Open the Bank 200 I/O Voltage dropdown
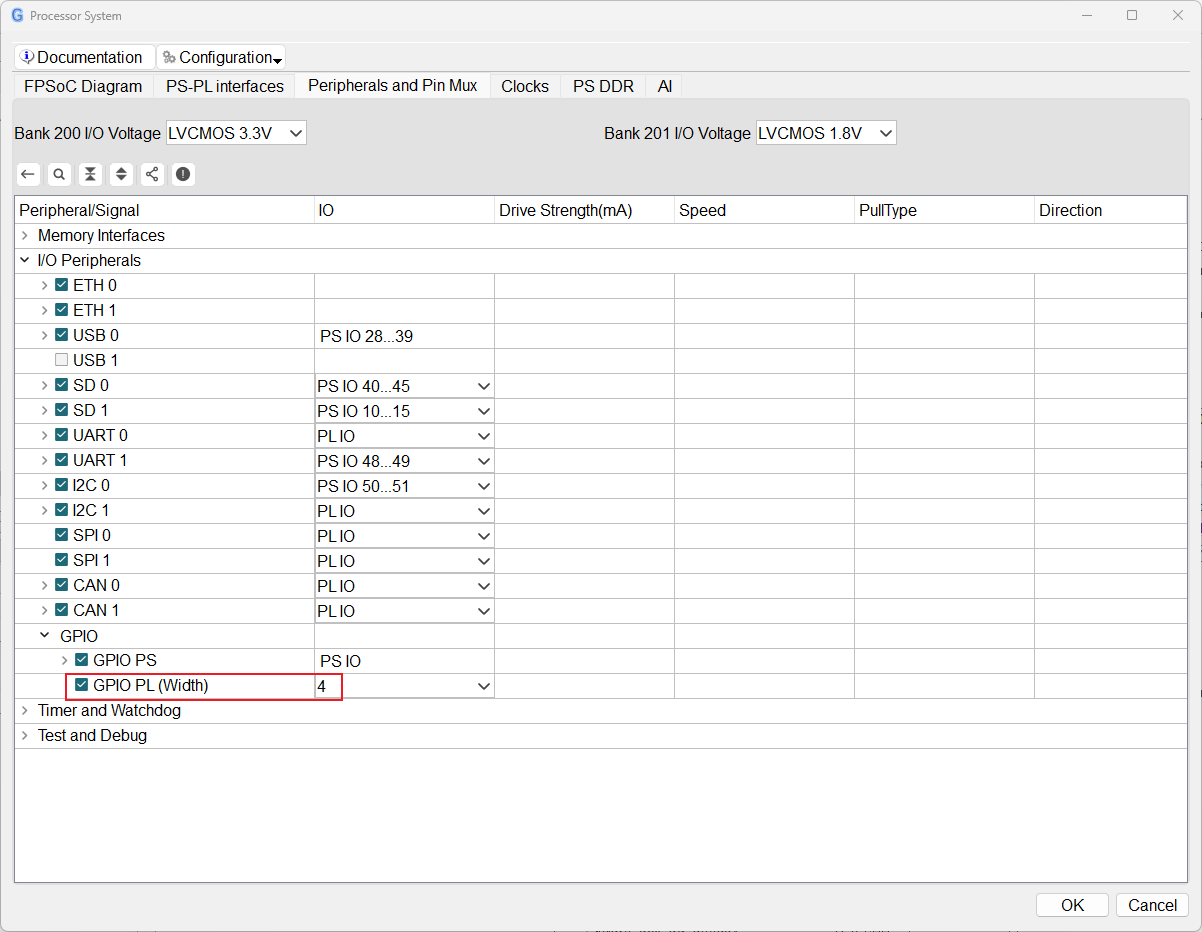The image size is (1202, 932). tap(236, 133)
